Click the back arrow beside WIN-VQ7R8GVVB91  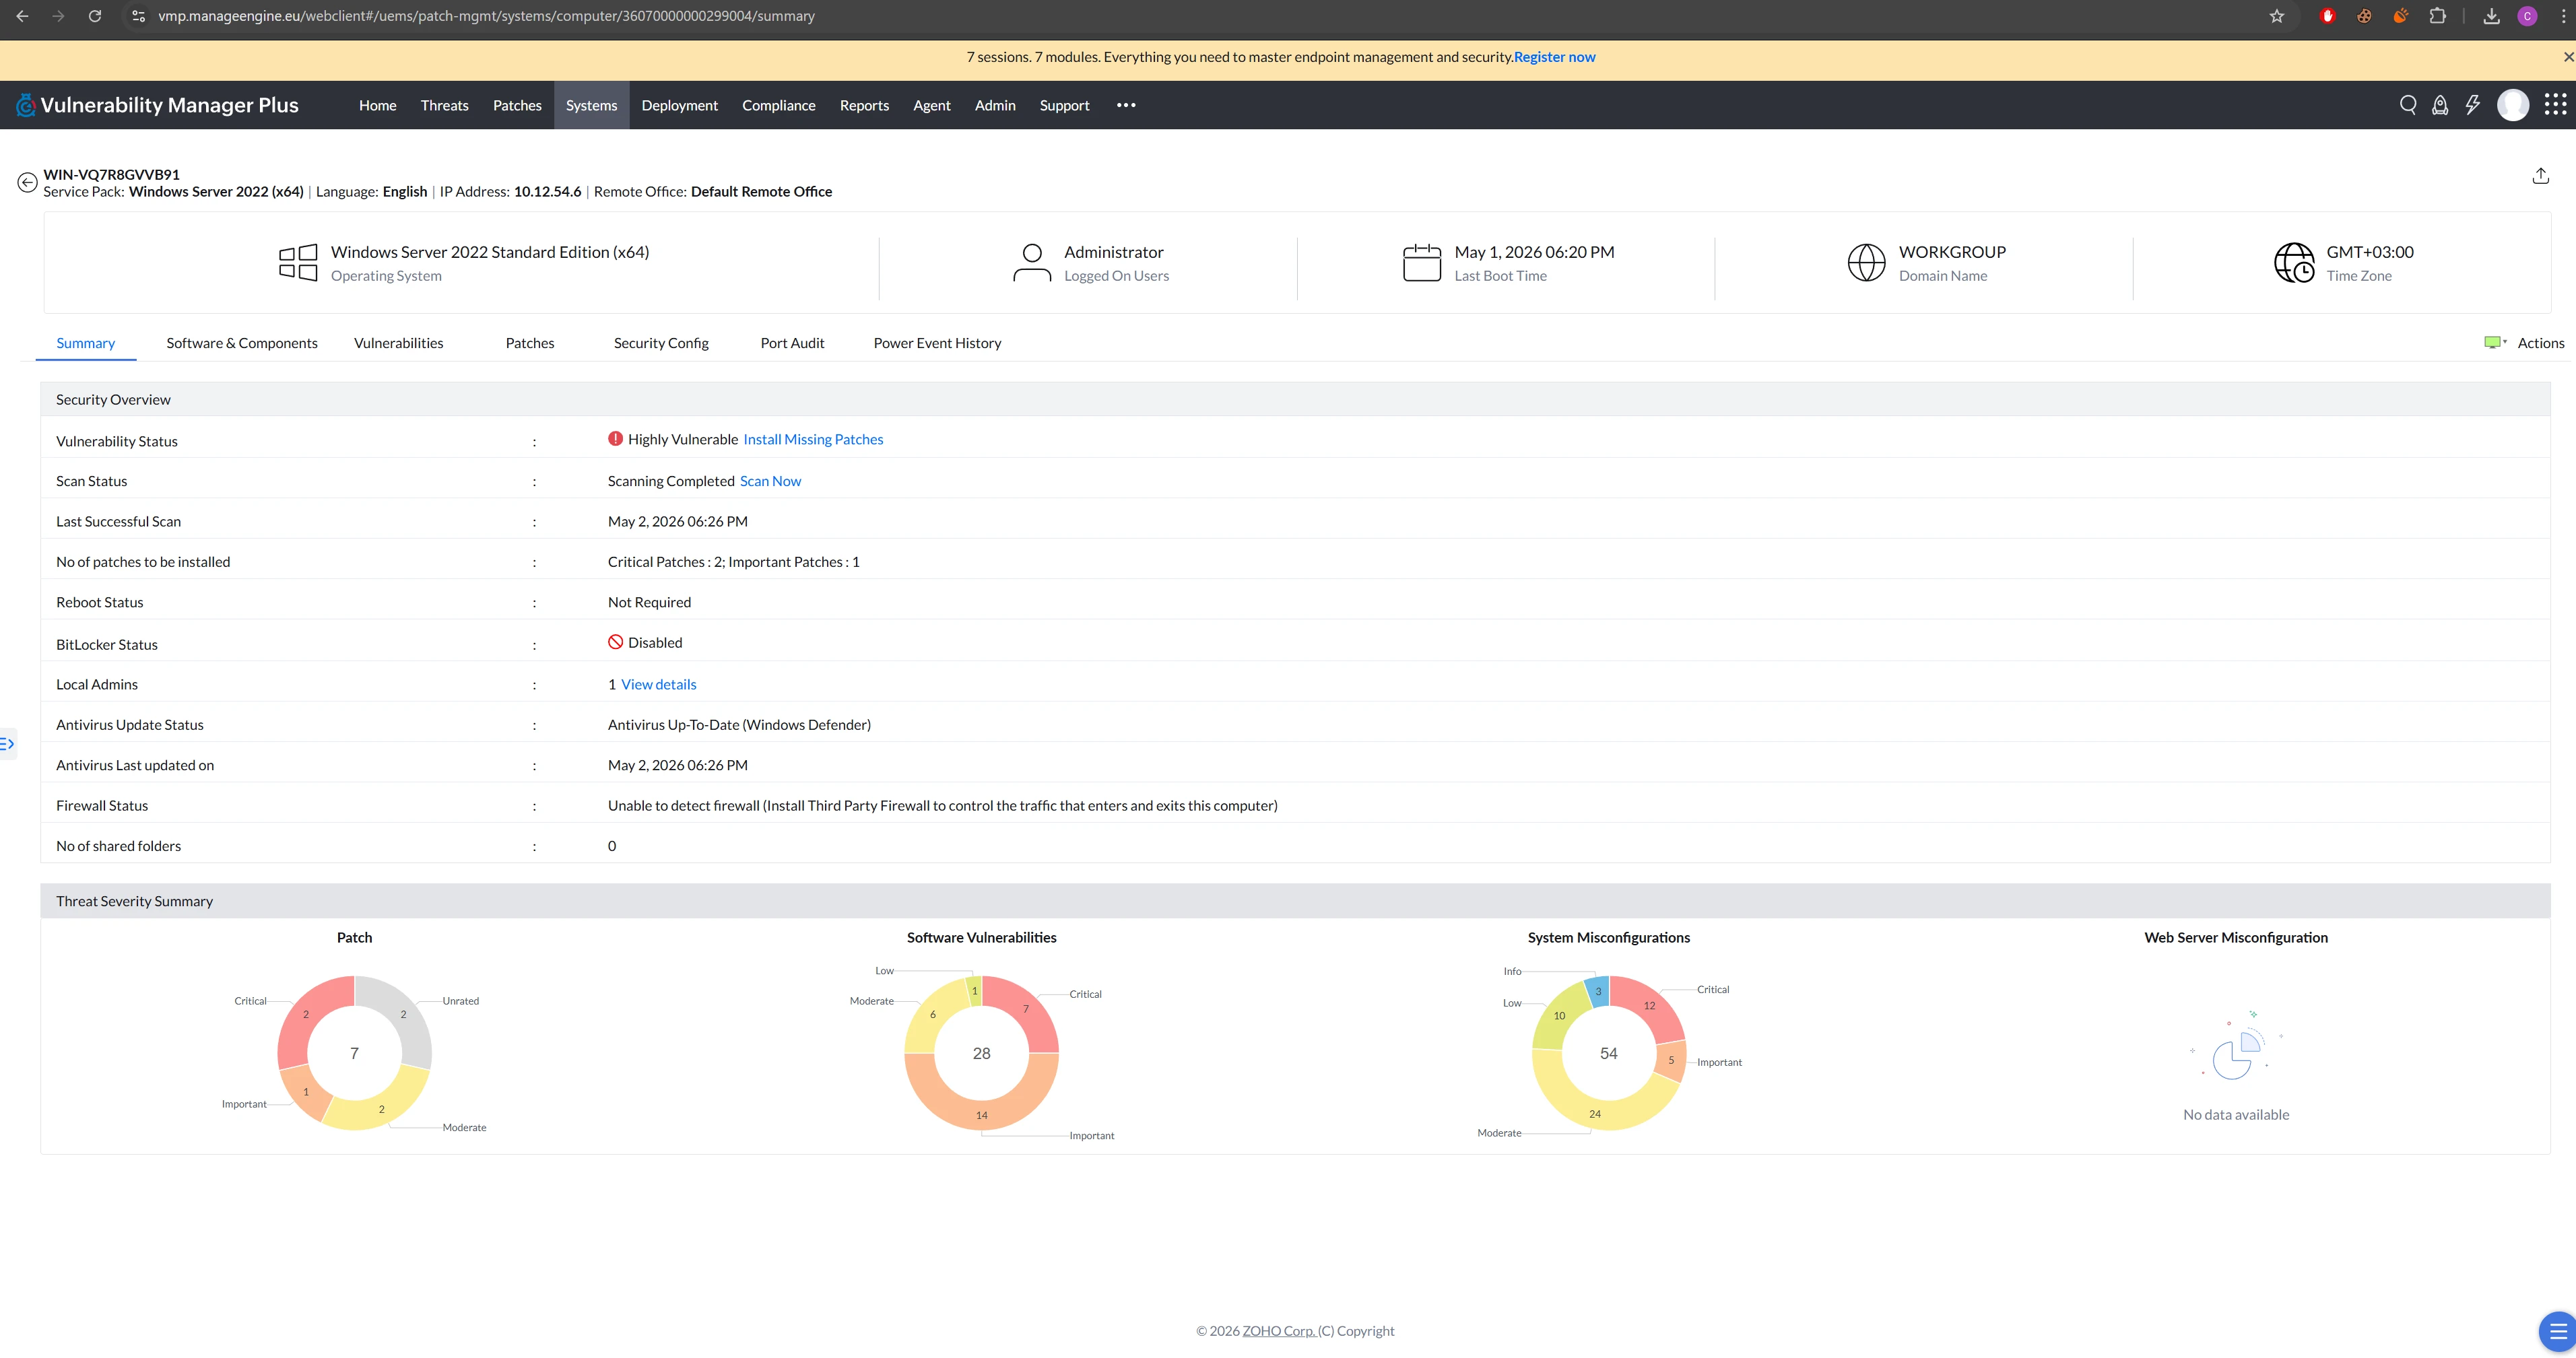tap(27, 182)
